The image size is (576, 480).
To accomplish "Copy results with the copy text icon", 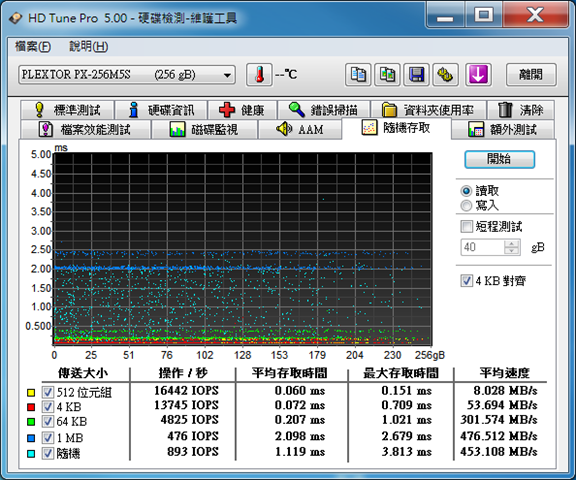I will pos(358,75).
